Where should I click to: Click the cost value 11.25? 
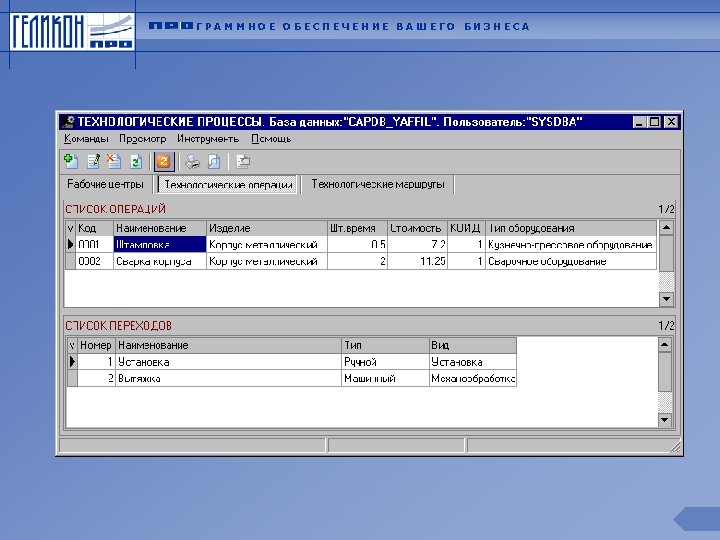(417, 261)
